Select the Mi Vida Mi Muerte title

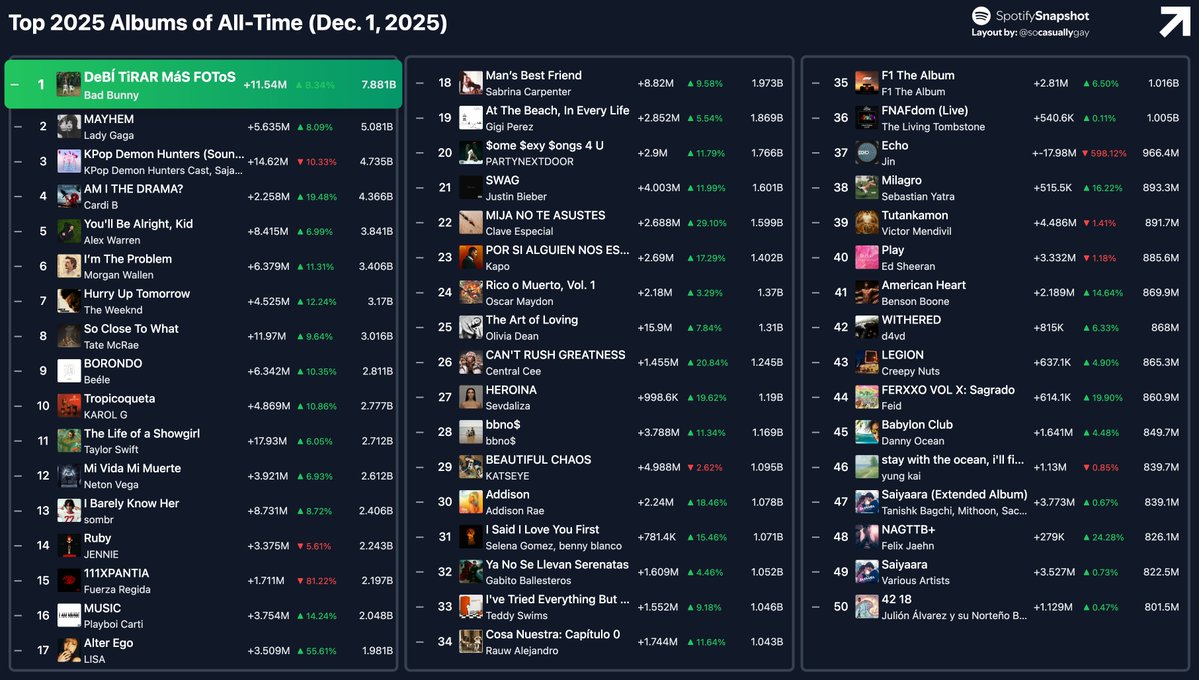pyautogui.click(x=132, y=468)
